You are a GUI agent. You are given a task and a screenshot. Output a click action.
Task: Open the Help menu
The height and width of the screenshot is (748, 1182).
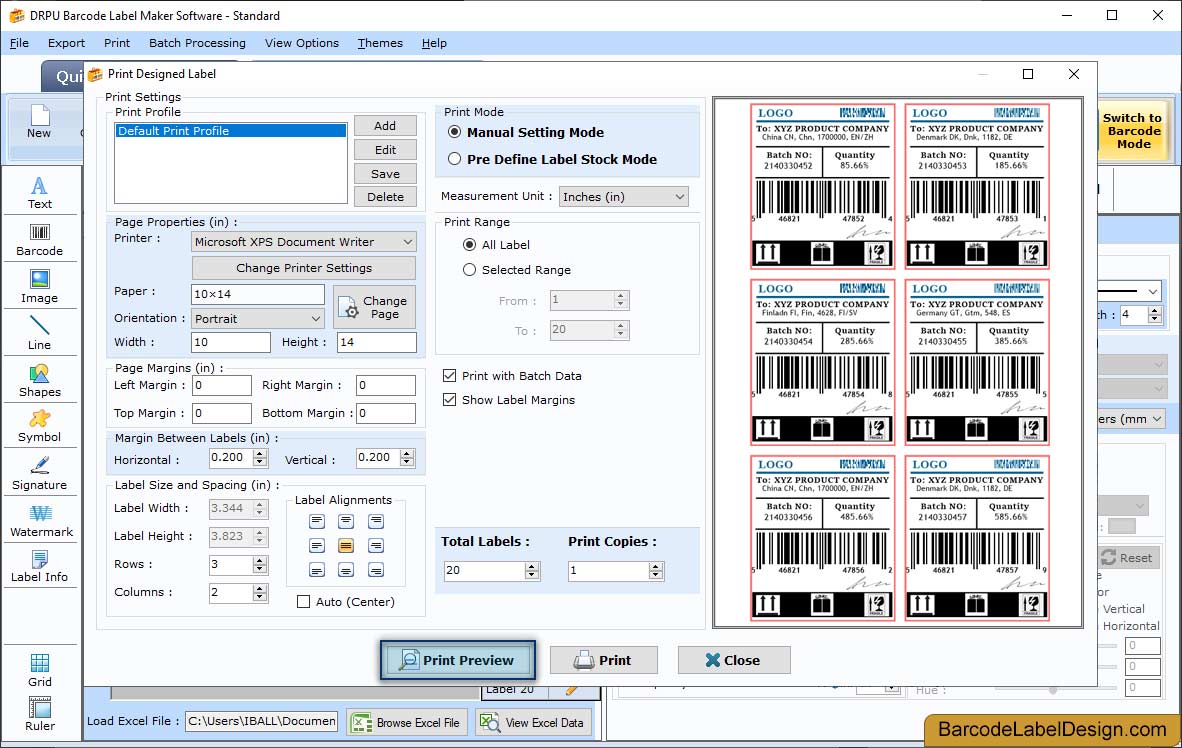(434, 43)
